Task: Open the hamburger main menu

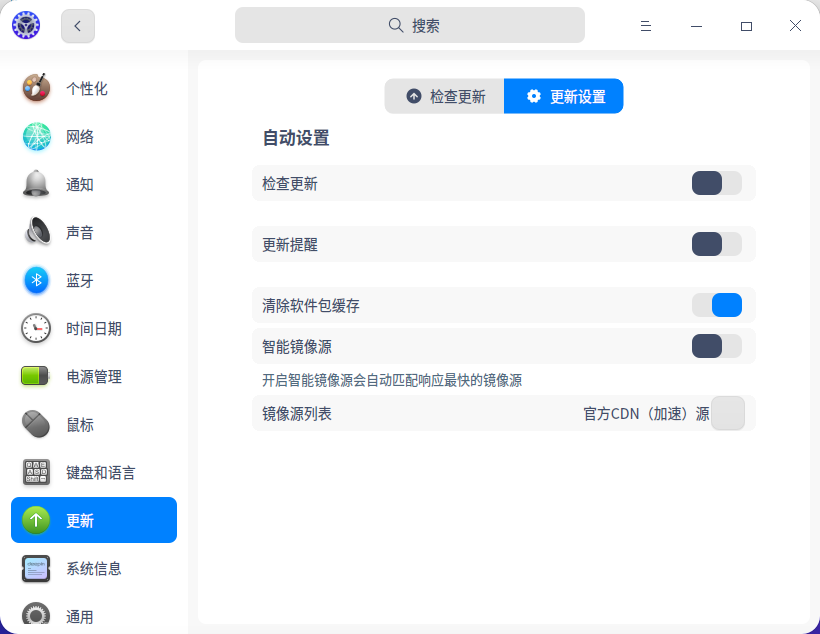Action: [646, 26]
